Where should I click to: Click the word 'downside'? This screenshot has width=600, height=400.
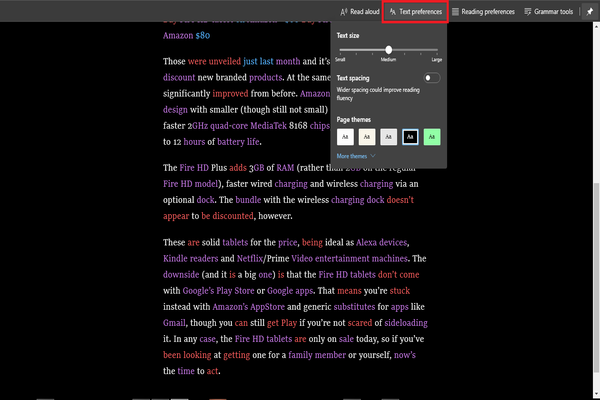tap(181, 275)
